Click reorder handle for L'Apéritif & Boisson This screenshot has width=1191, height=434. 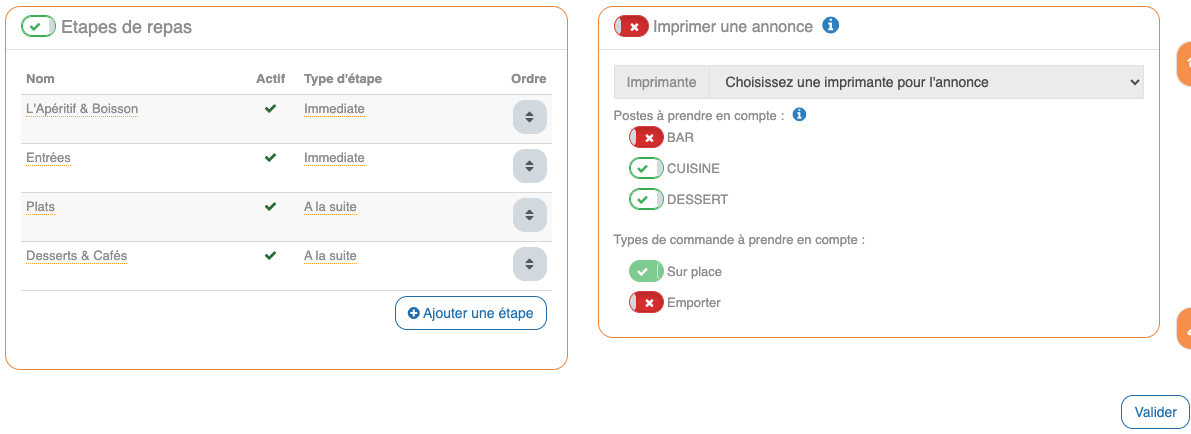click(x=530, y=117)
